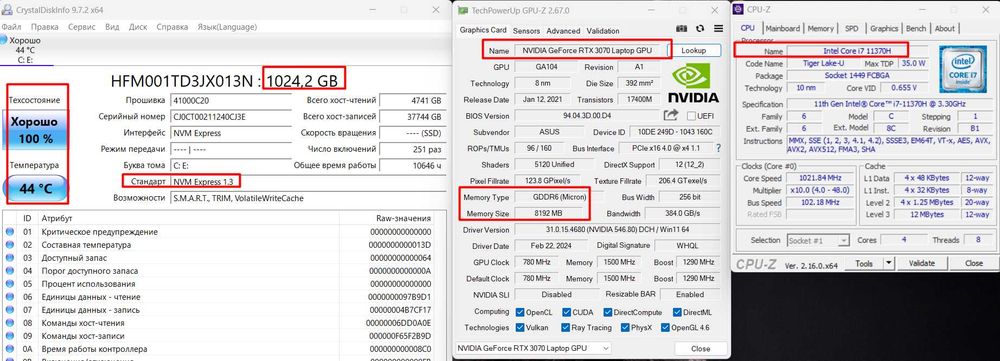Open the Файл menu in CrystalDiskInfo
This screenshot has height=361, width=1000.
point(11,27)
